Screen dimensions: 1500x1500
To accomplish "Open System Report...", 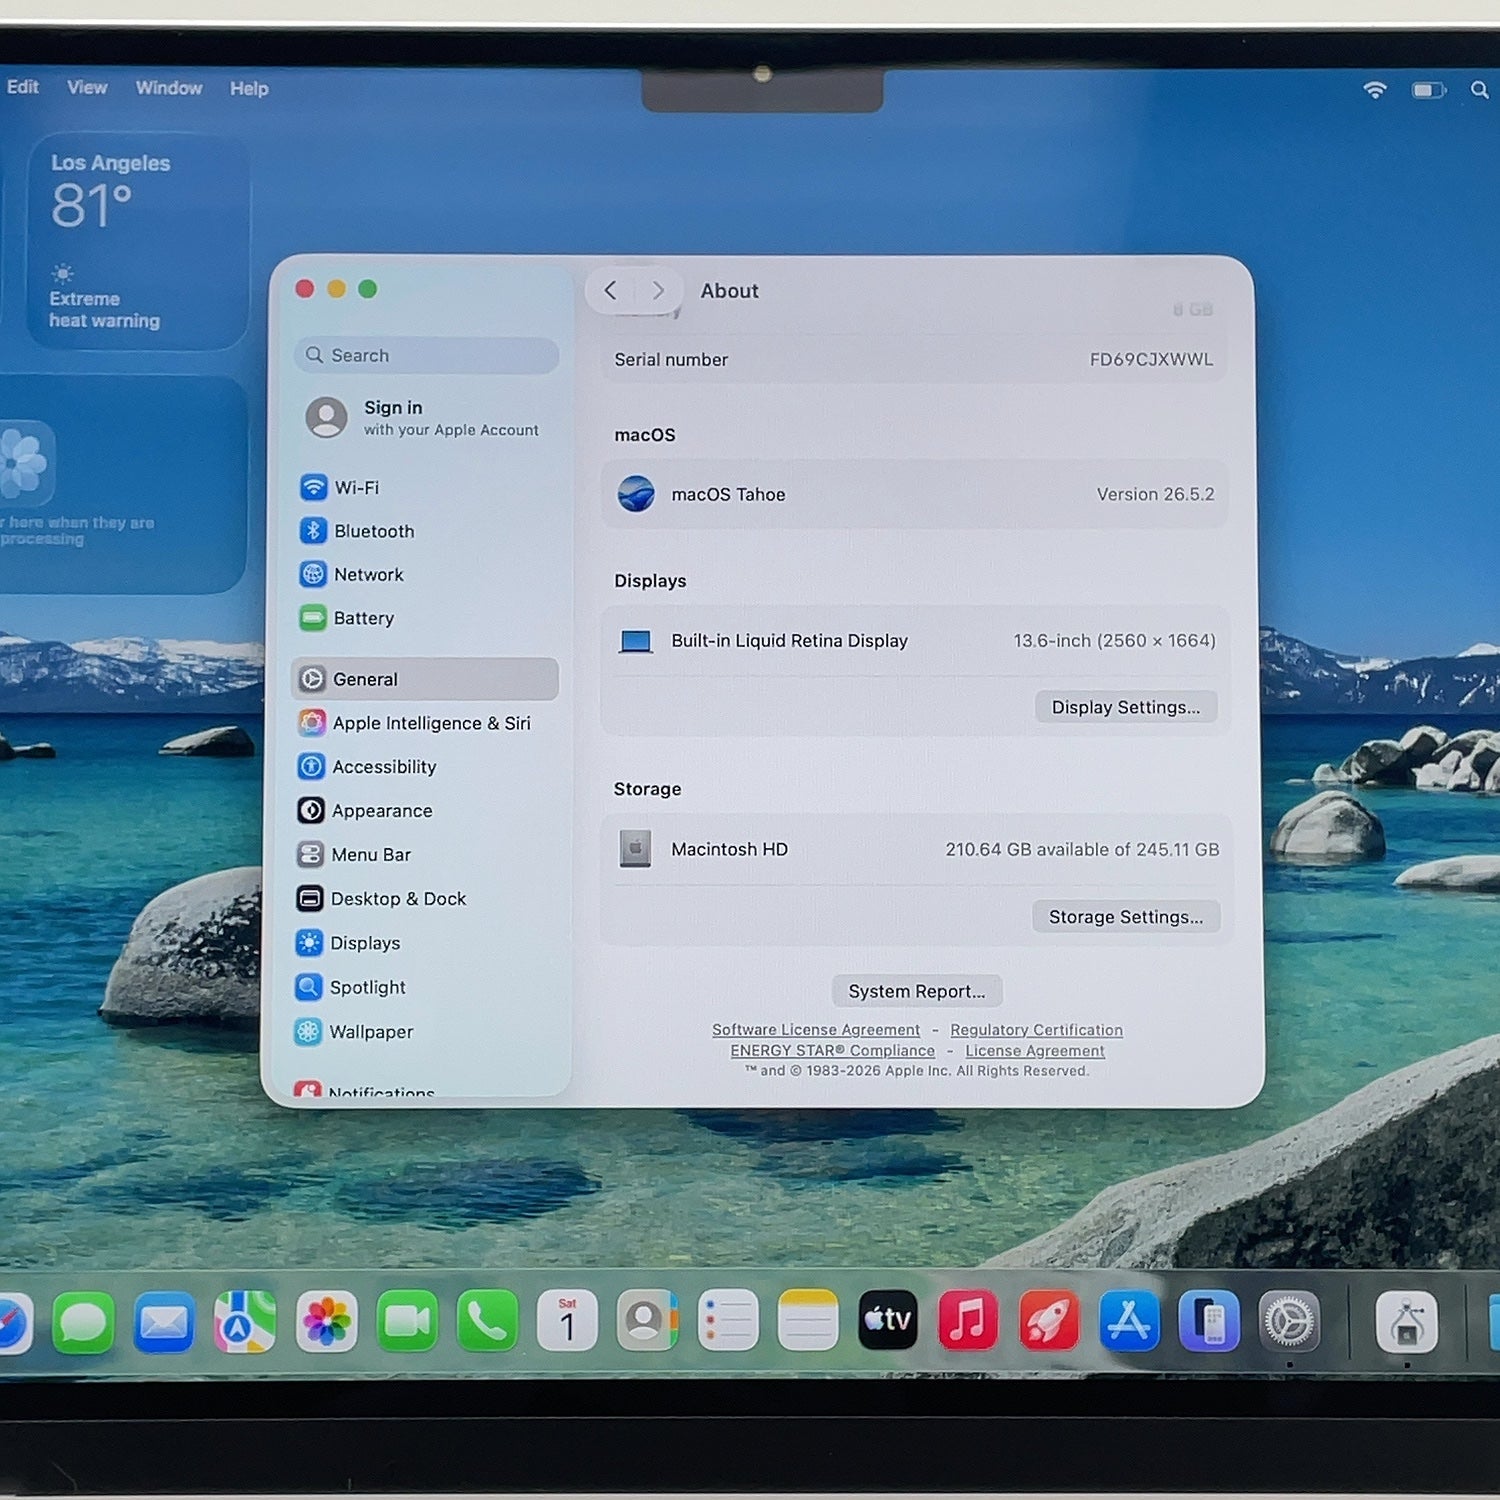I will 917,991.
